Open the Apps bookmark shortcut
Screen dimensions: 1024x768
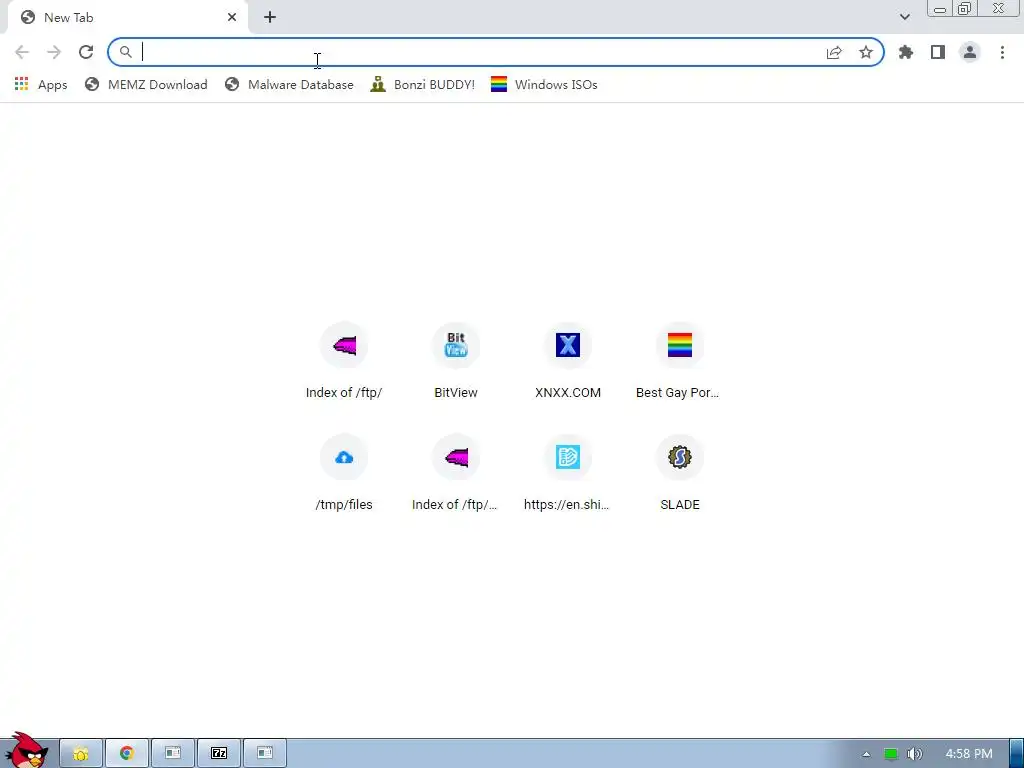(x=40, y=84)
